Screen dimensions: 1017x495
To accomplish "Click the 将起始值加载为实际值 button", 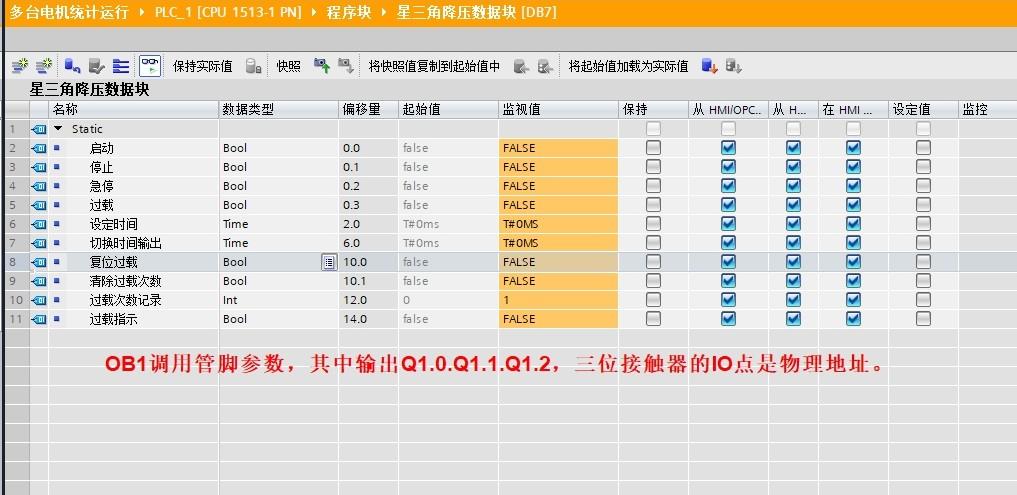I will tap(628, 66).
